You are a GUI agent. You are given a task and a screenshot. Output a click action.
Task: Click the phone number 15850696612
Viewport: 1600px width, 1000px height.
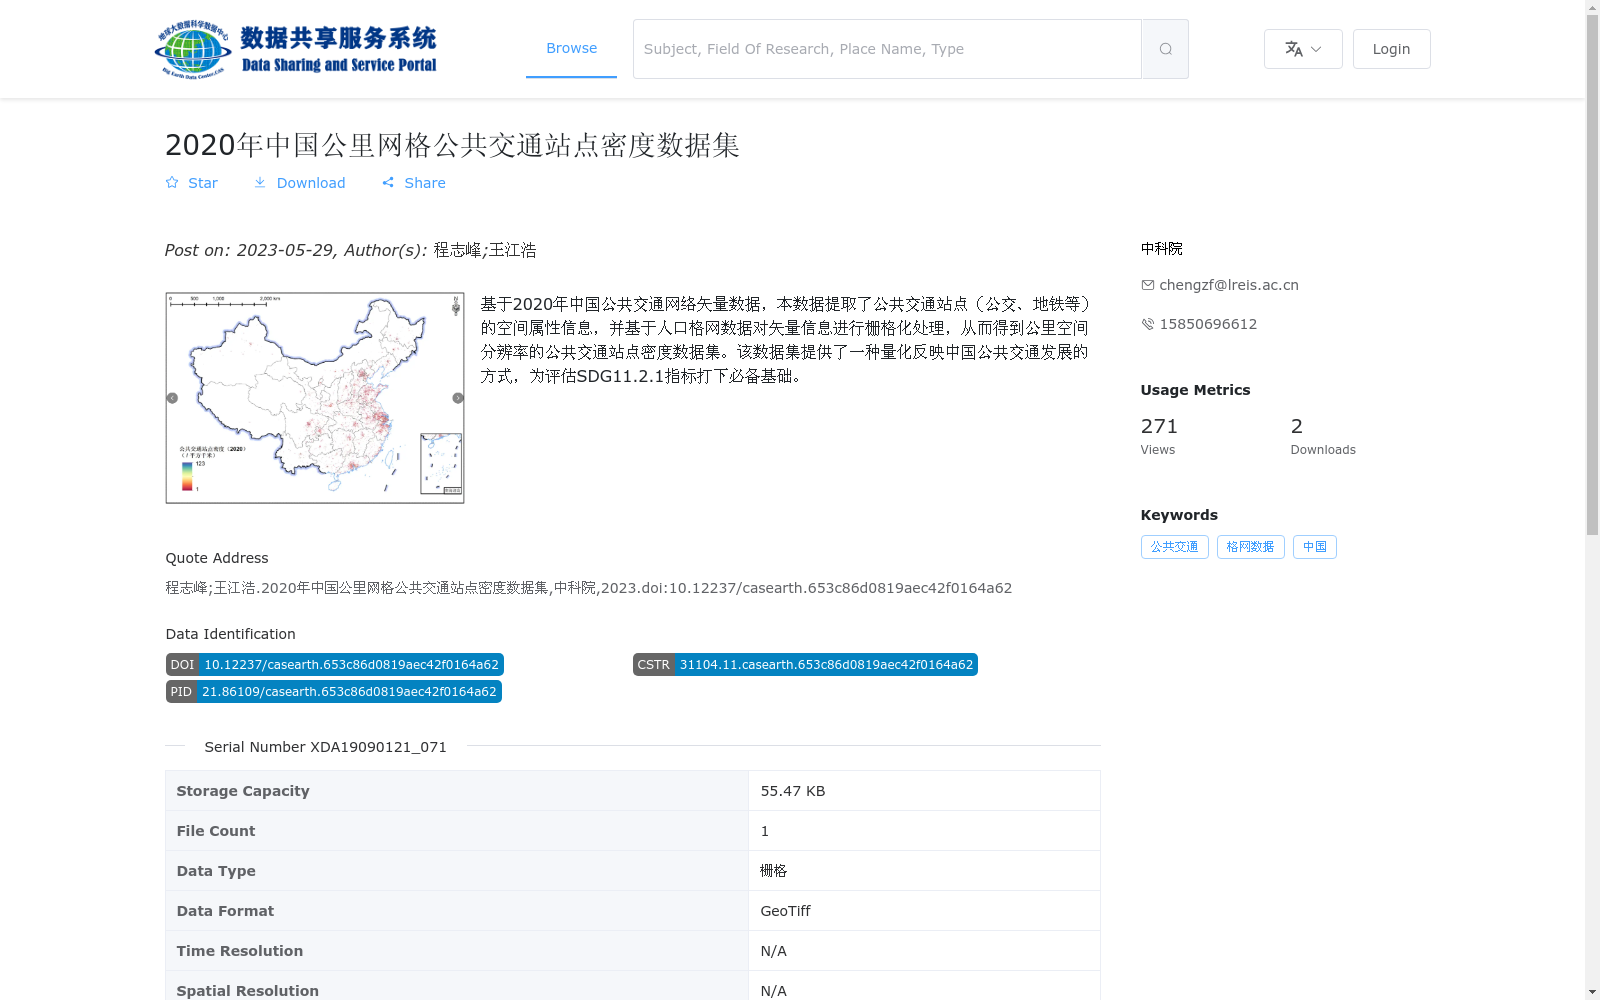tap(1208, 324)
